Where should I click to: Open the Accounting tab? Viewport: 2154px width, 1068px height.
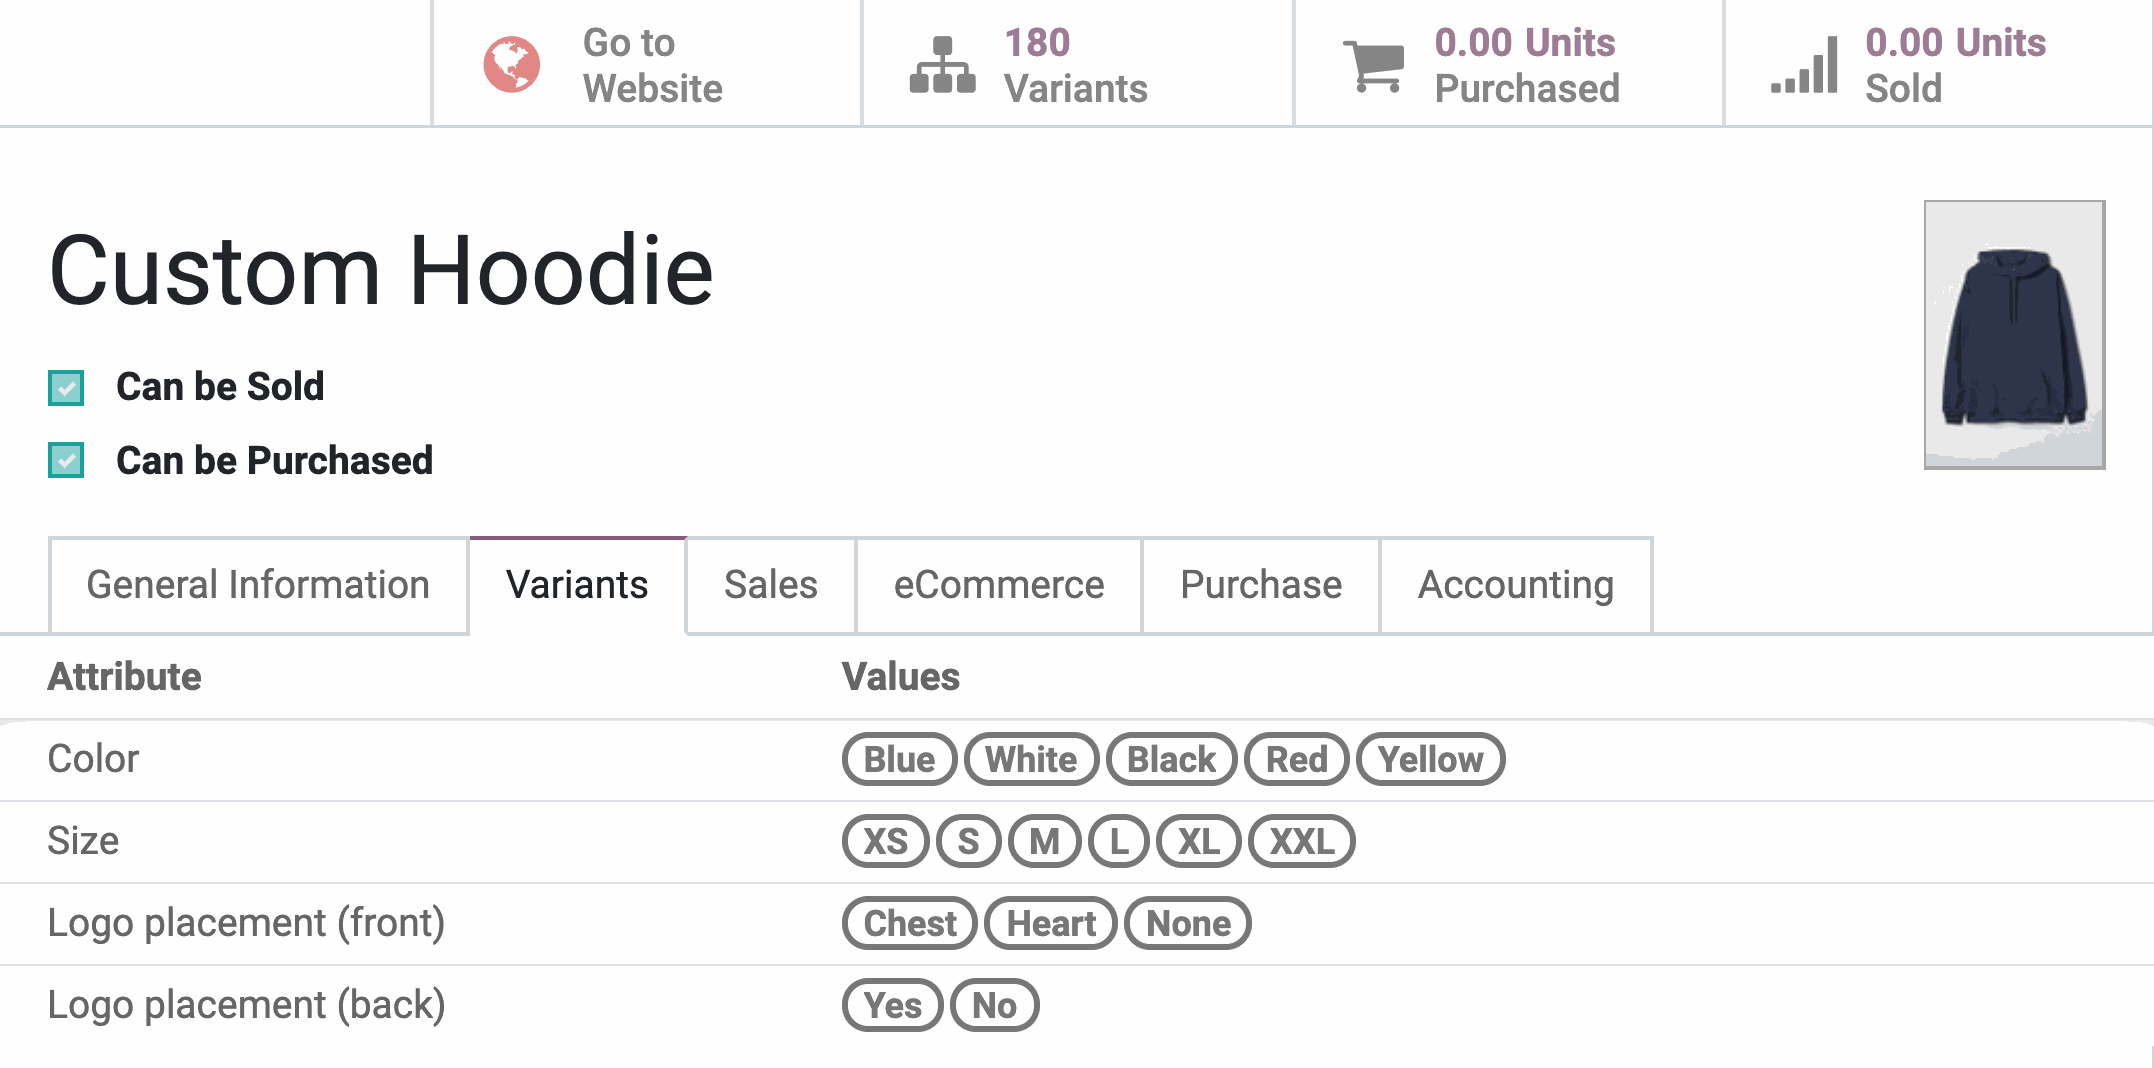(1515, 585)
